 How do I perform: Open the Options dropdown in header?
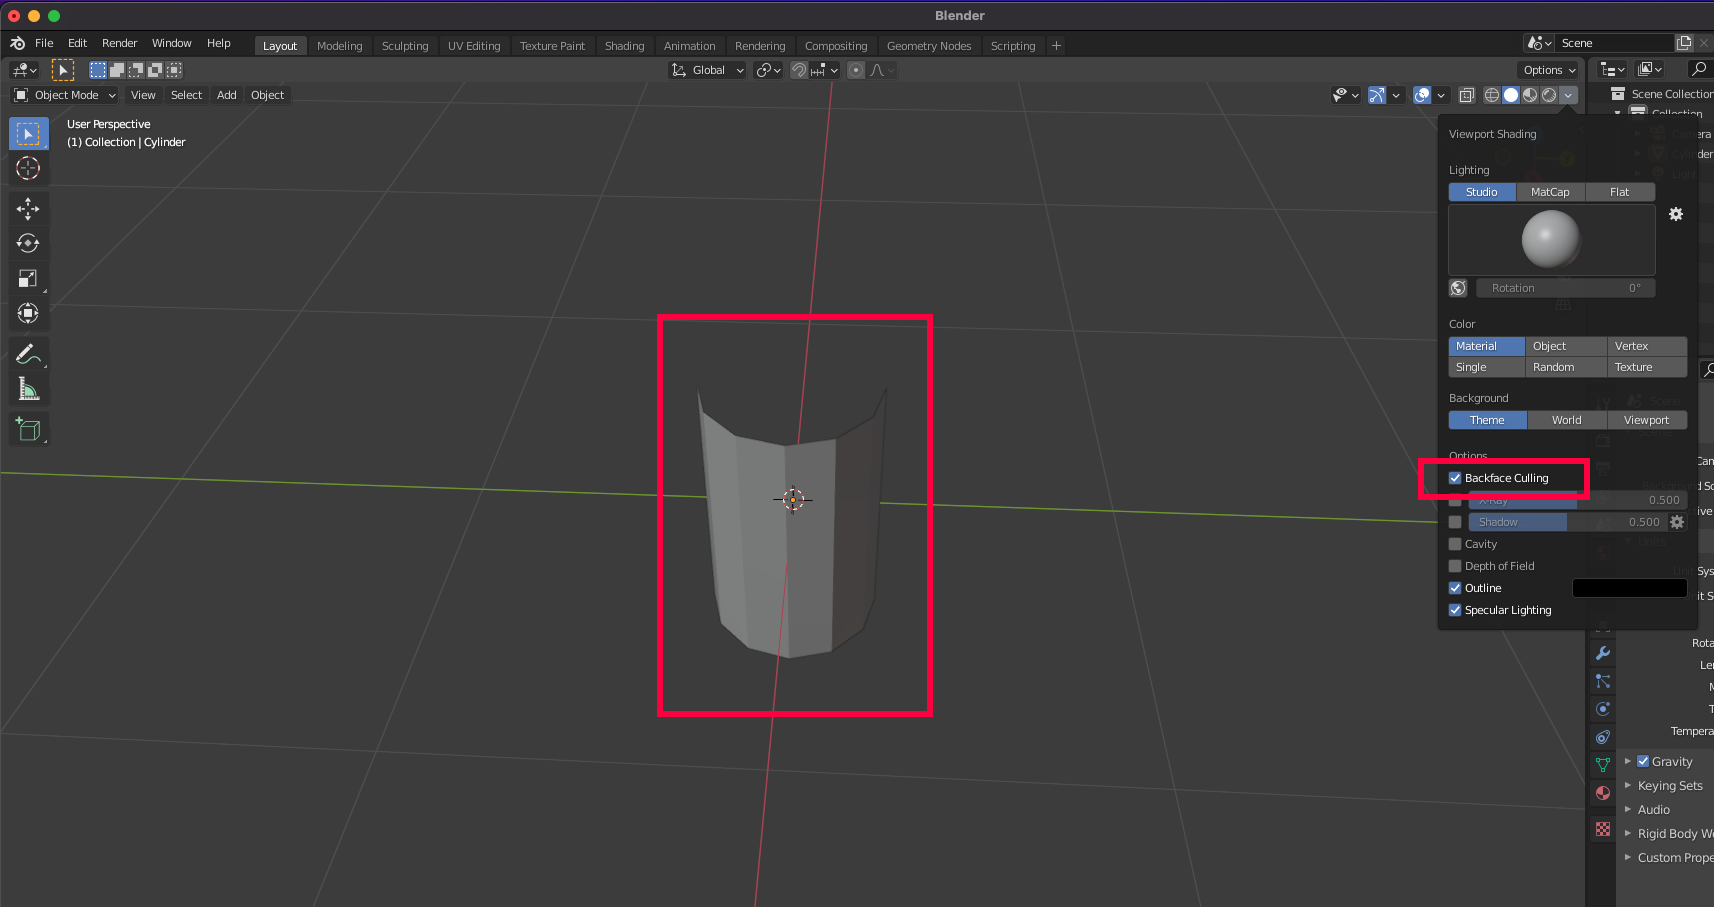tap(1549, 70)
